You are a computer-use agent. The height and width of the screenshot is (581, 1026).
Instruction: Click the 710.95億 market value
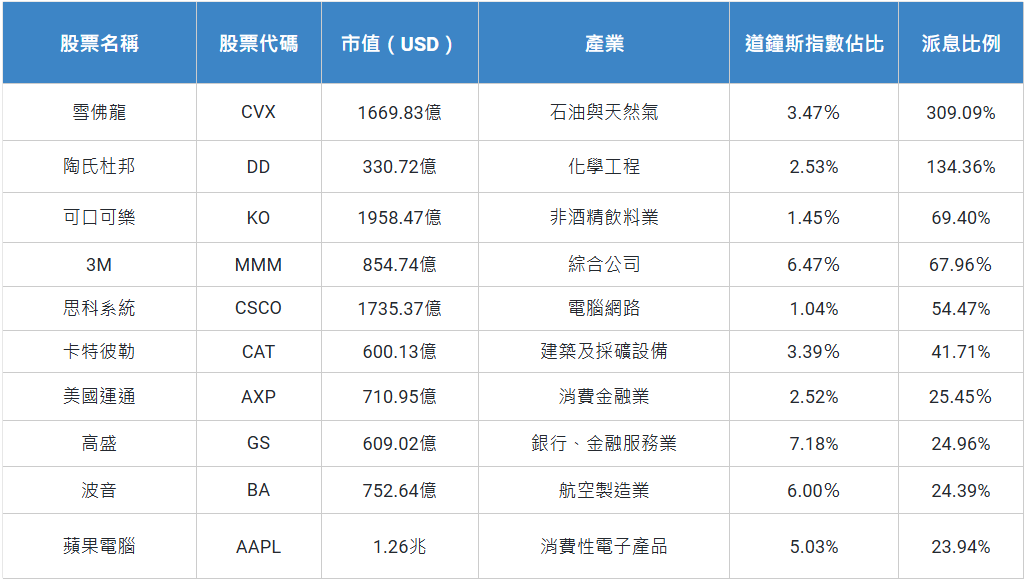point(399,396)
